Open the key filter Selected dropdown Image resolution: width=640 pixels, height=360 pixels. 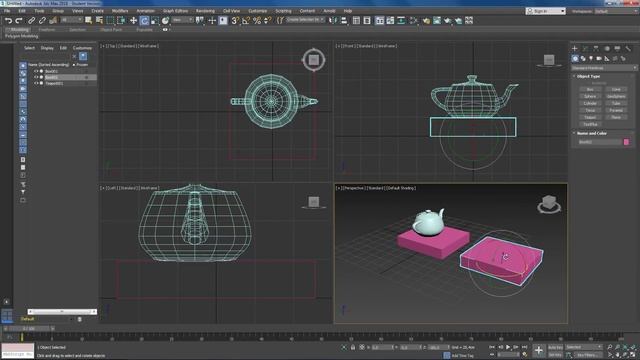coord(583,347)
